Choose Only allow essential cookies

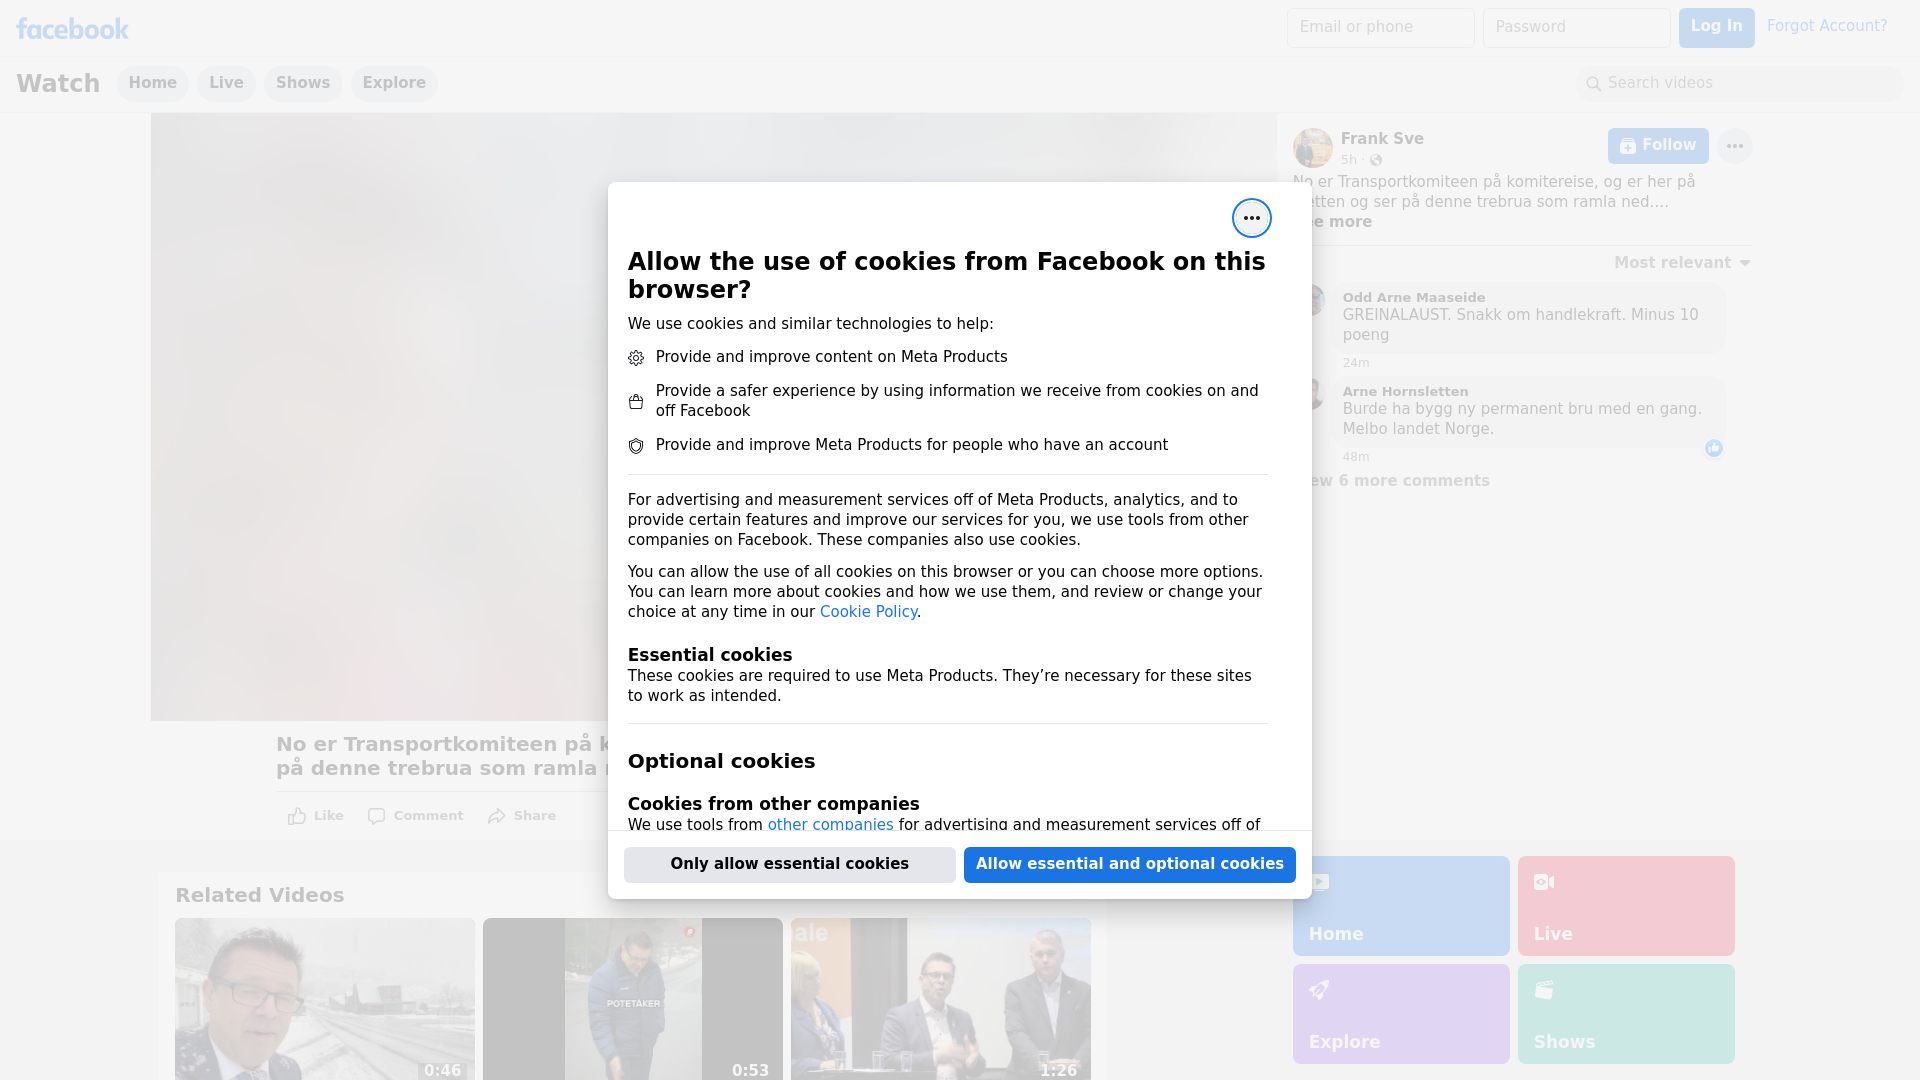coord(790,864)
